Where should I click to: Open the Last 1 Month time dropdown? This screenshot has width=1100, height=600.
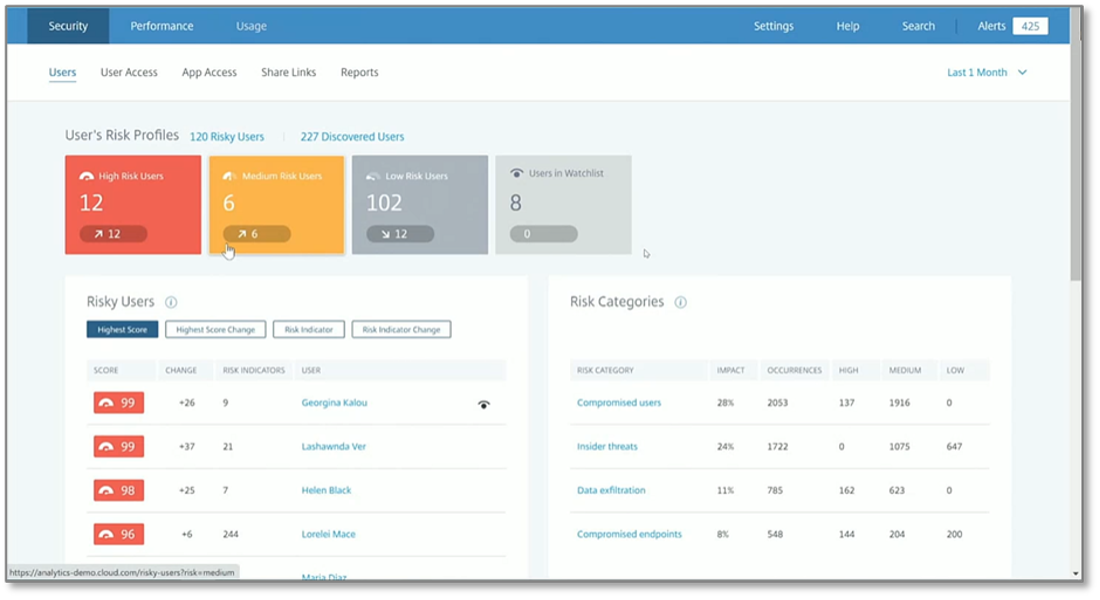coord(977,72)
